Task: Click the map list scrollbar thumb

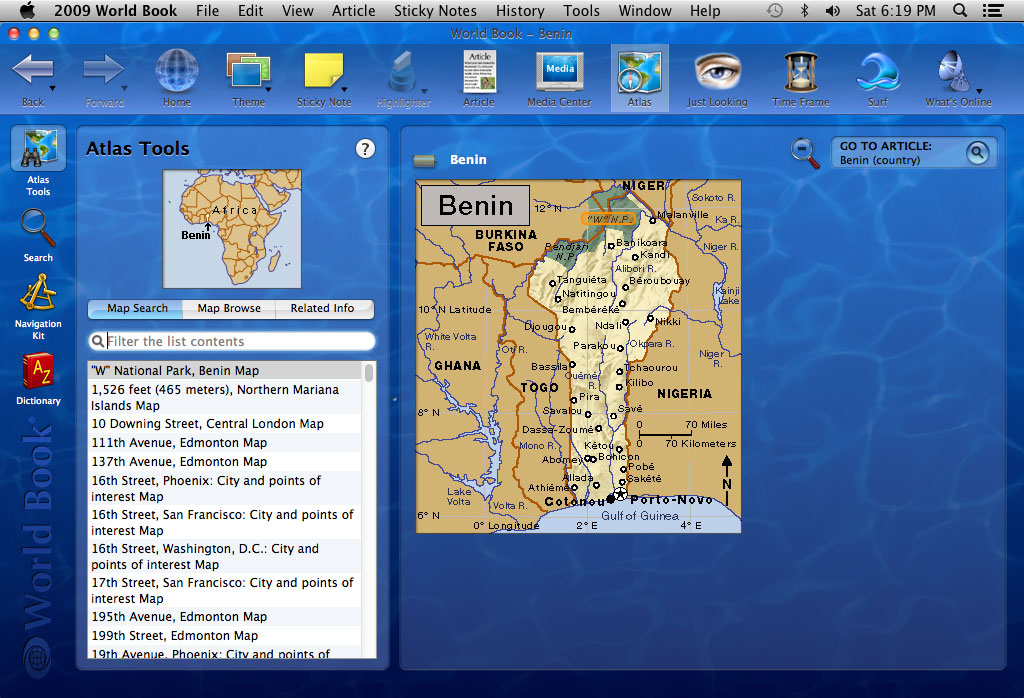Action: (368, 373)
